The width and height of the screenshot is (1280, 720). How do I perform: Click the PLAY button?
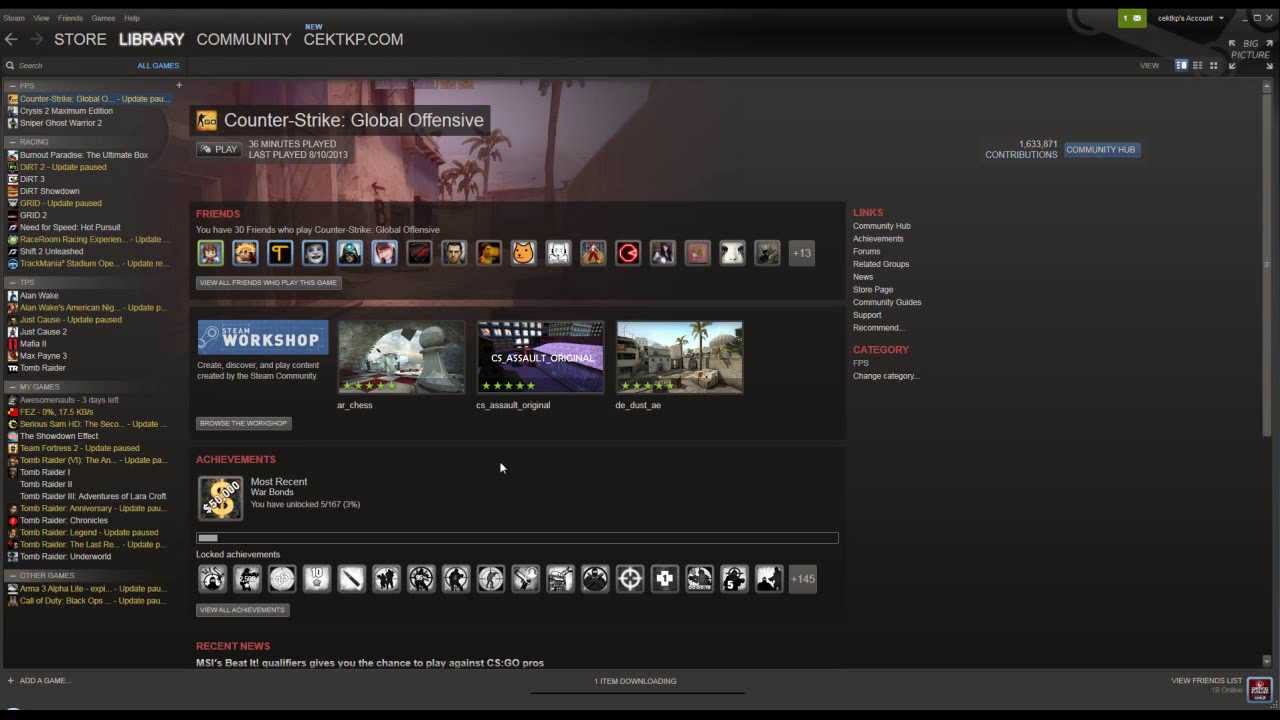[219, 149]
